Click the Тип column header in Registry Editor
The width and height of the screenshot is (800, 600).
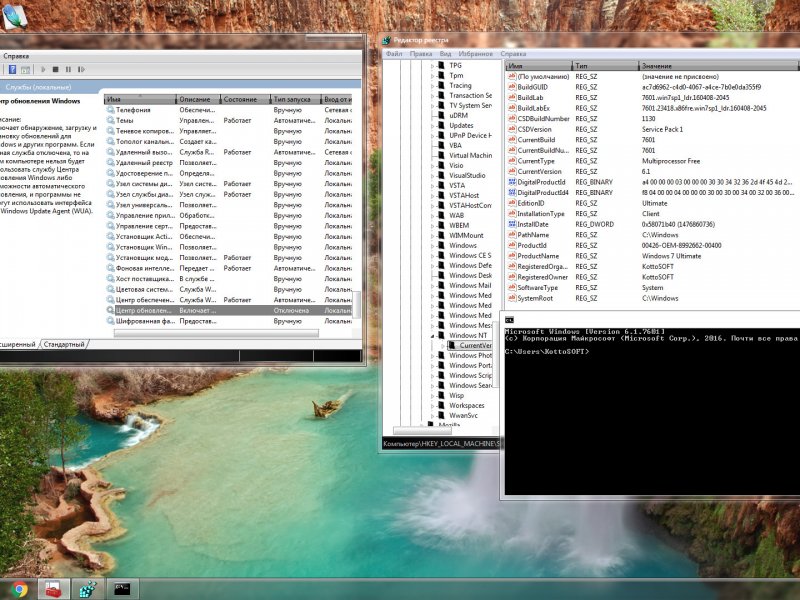[605, 66]
